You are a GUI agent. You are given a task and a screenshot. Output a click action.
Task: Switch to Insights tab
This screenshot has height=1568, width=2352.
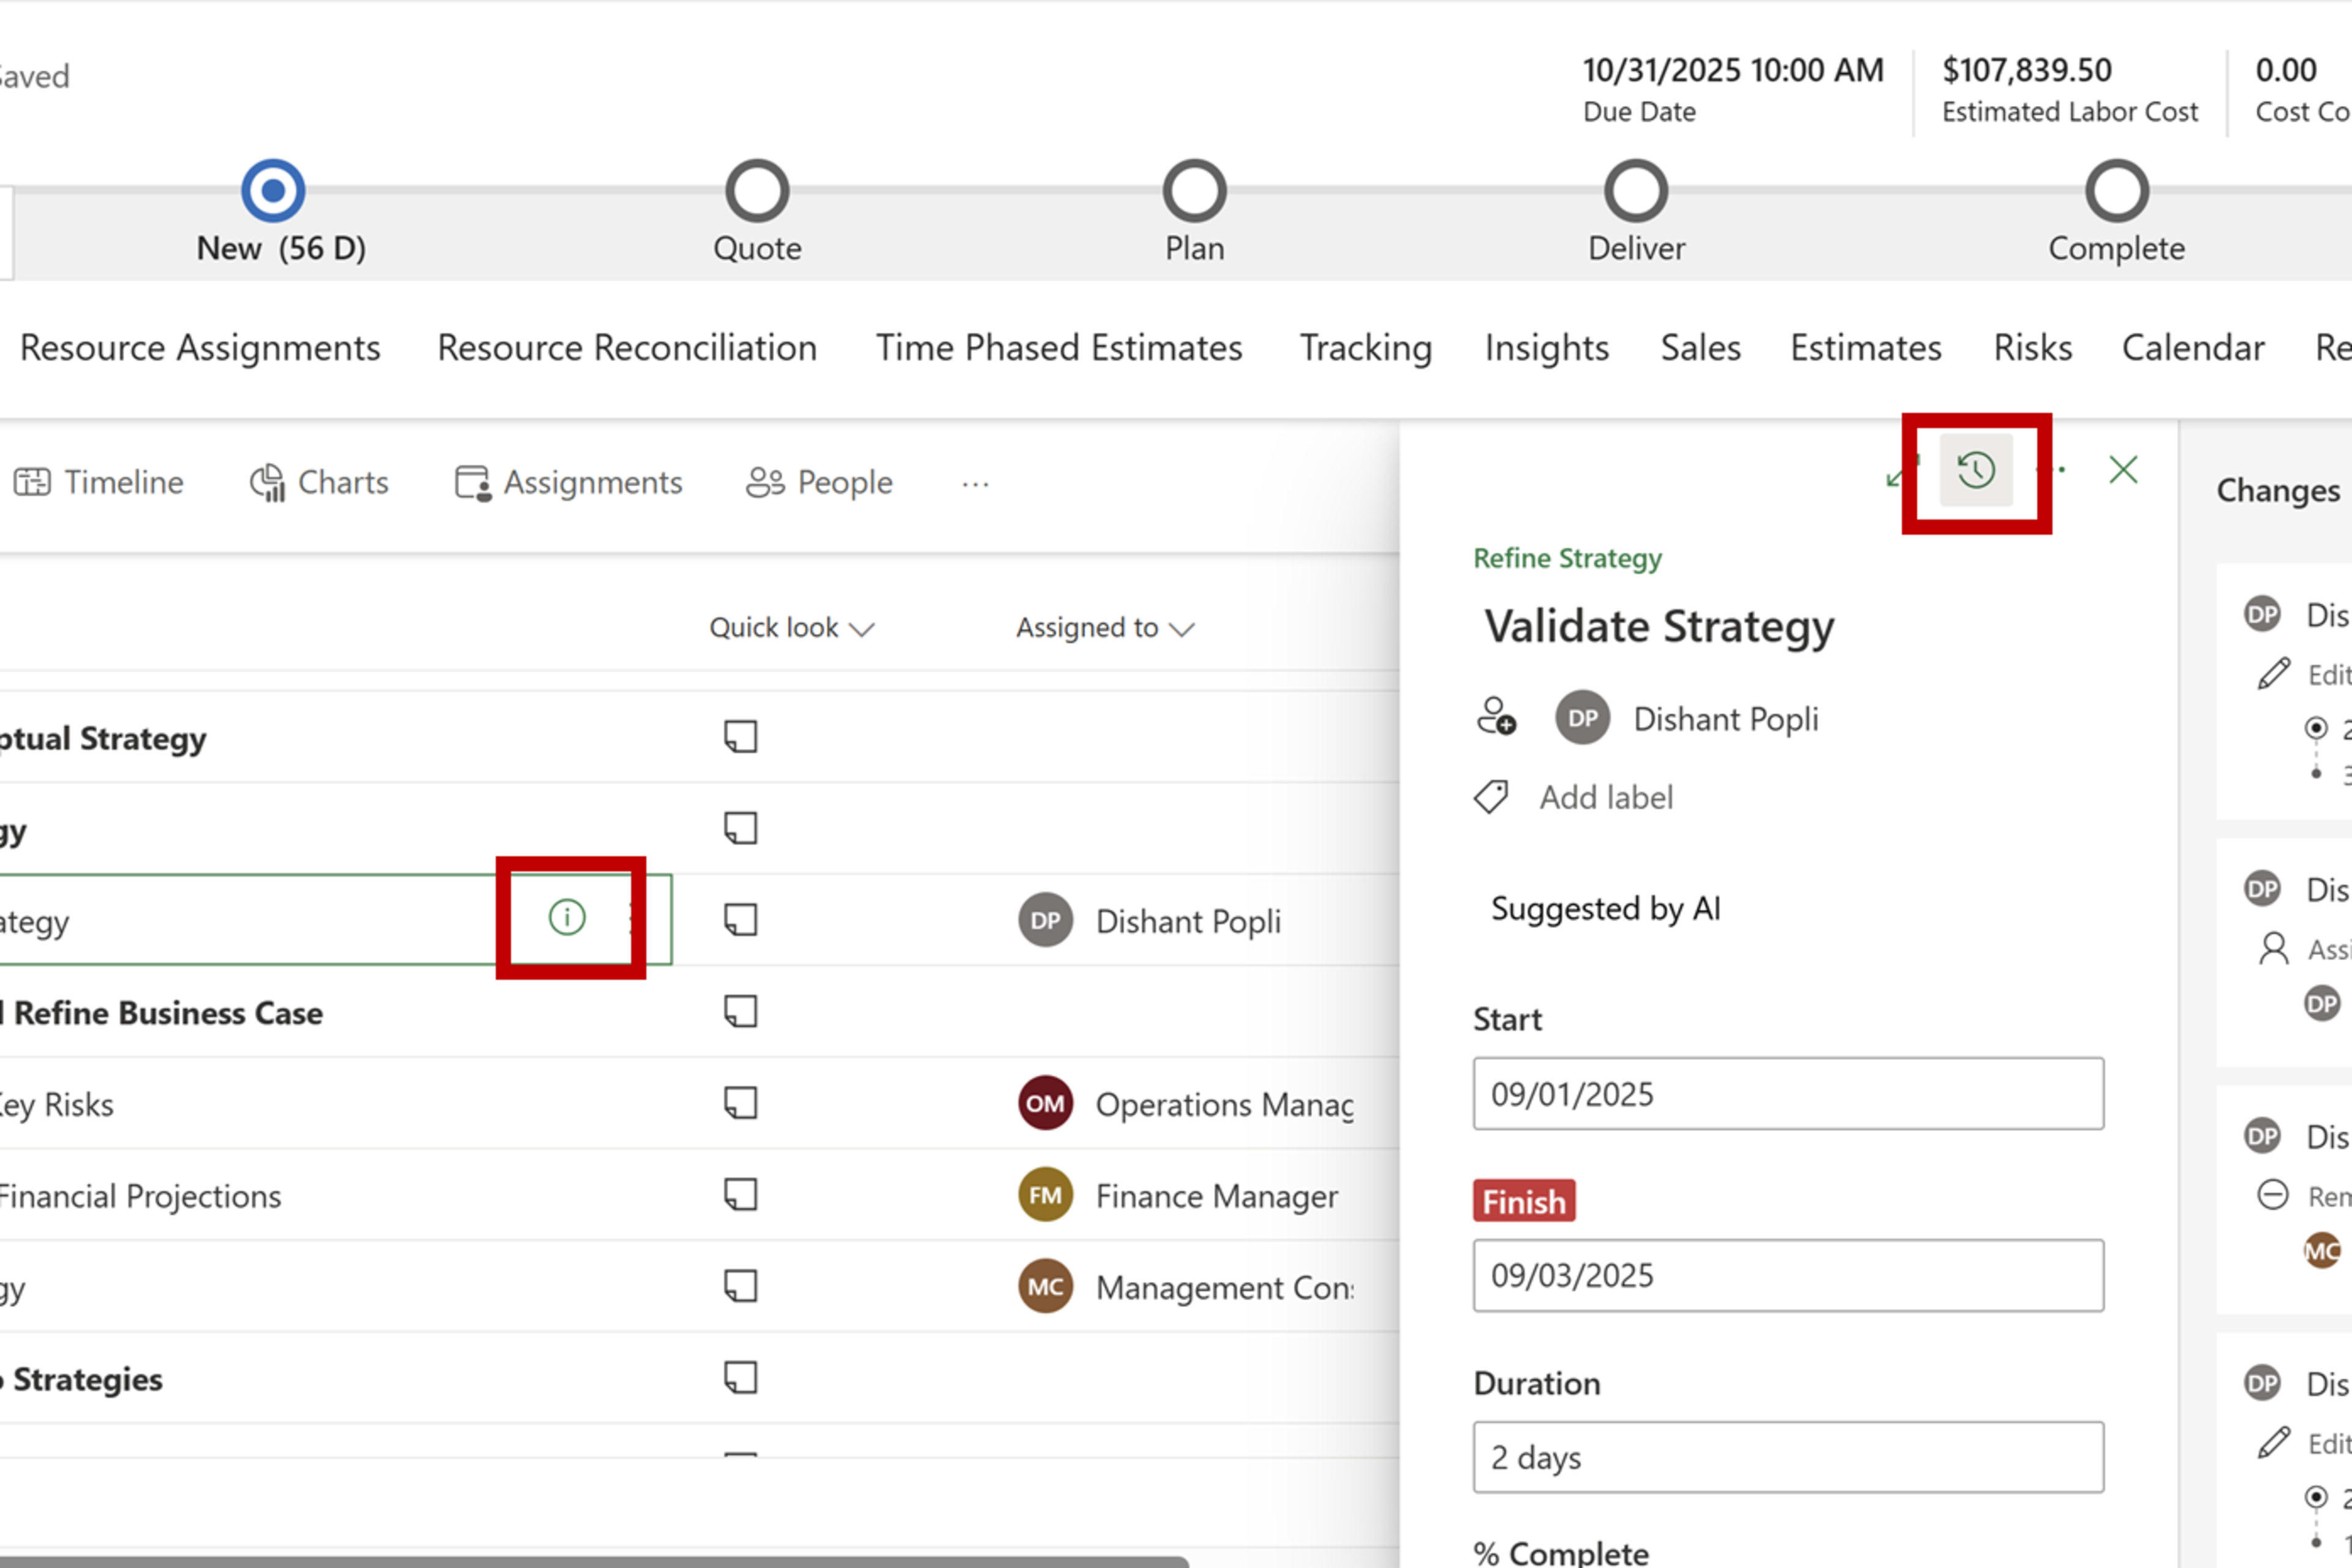click(1547, 348)
